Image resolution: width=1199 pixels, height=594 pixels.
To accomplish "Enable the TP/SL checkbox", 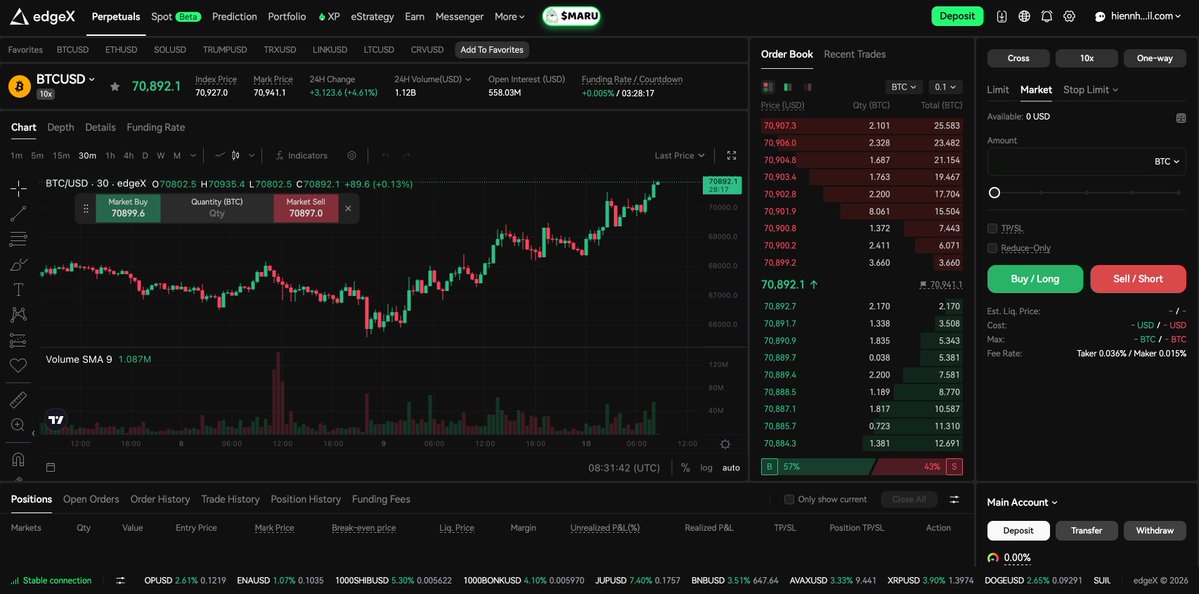I will (992, 229).
